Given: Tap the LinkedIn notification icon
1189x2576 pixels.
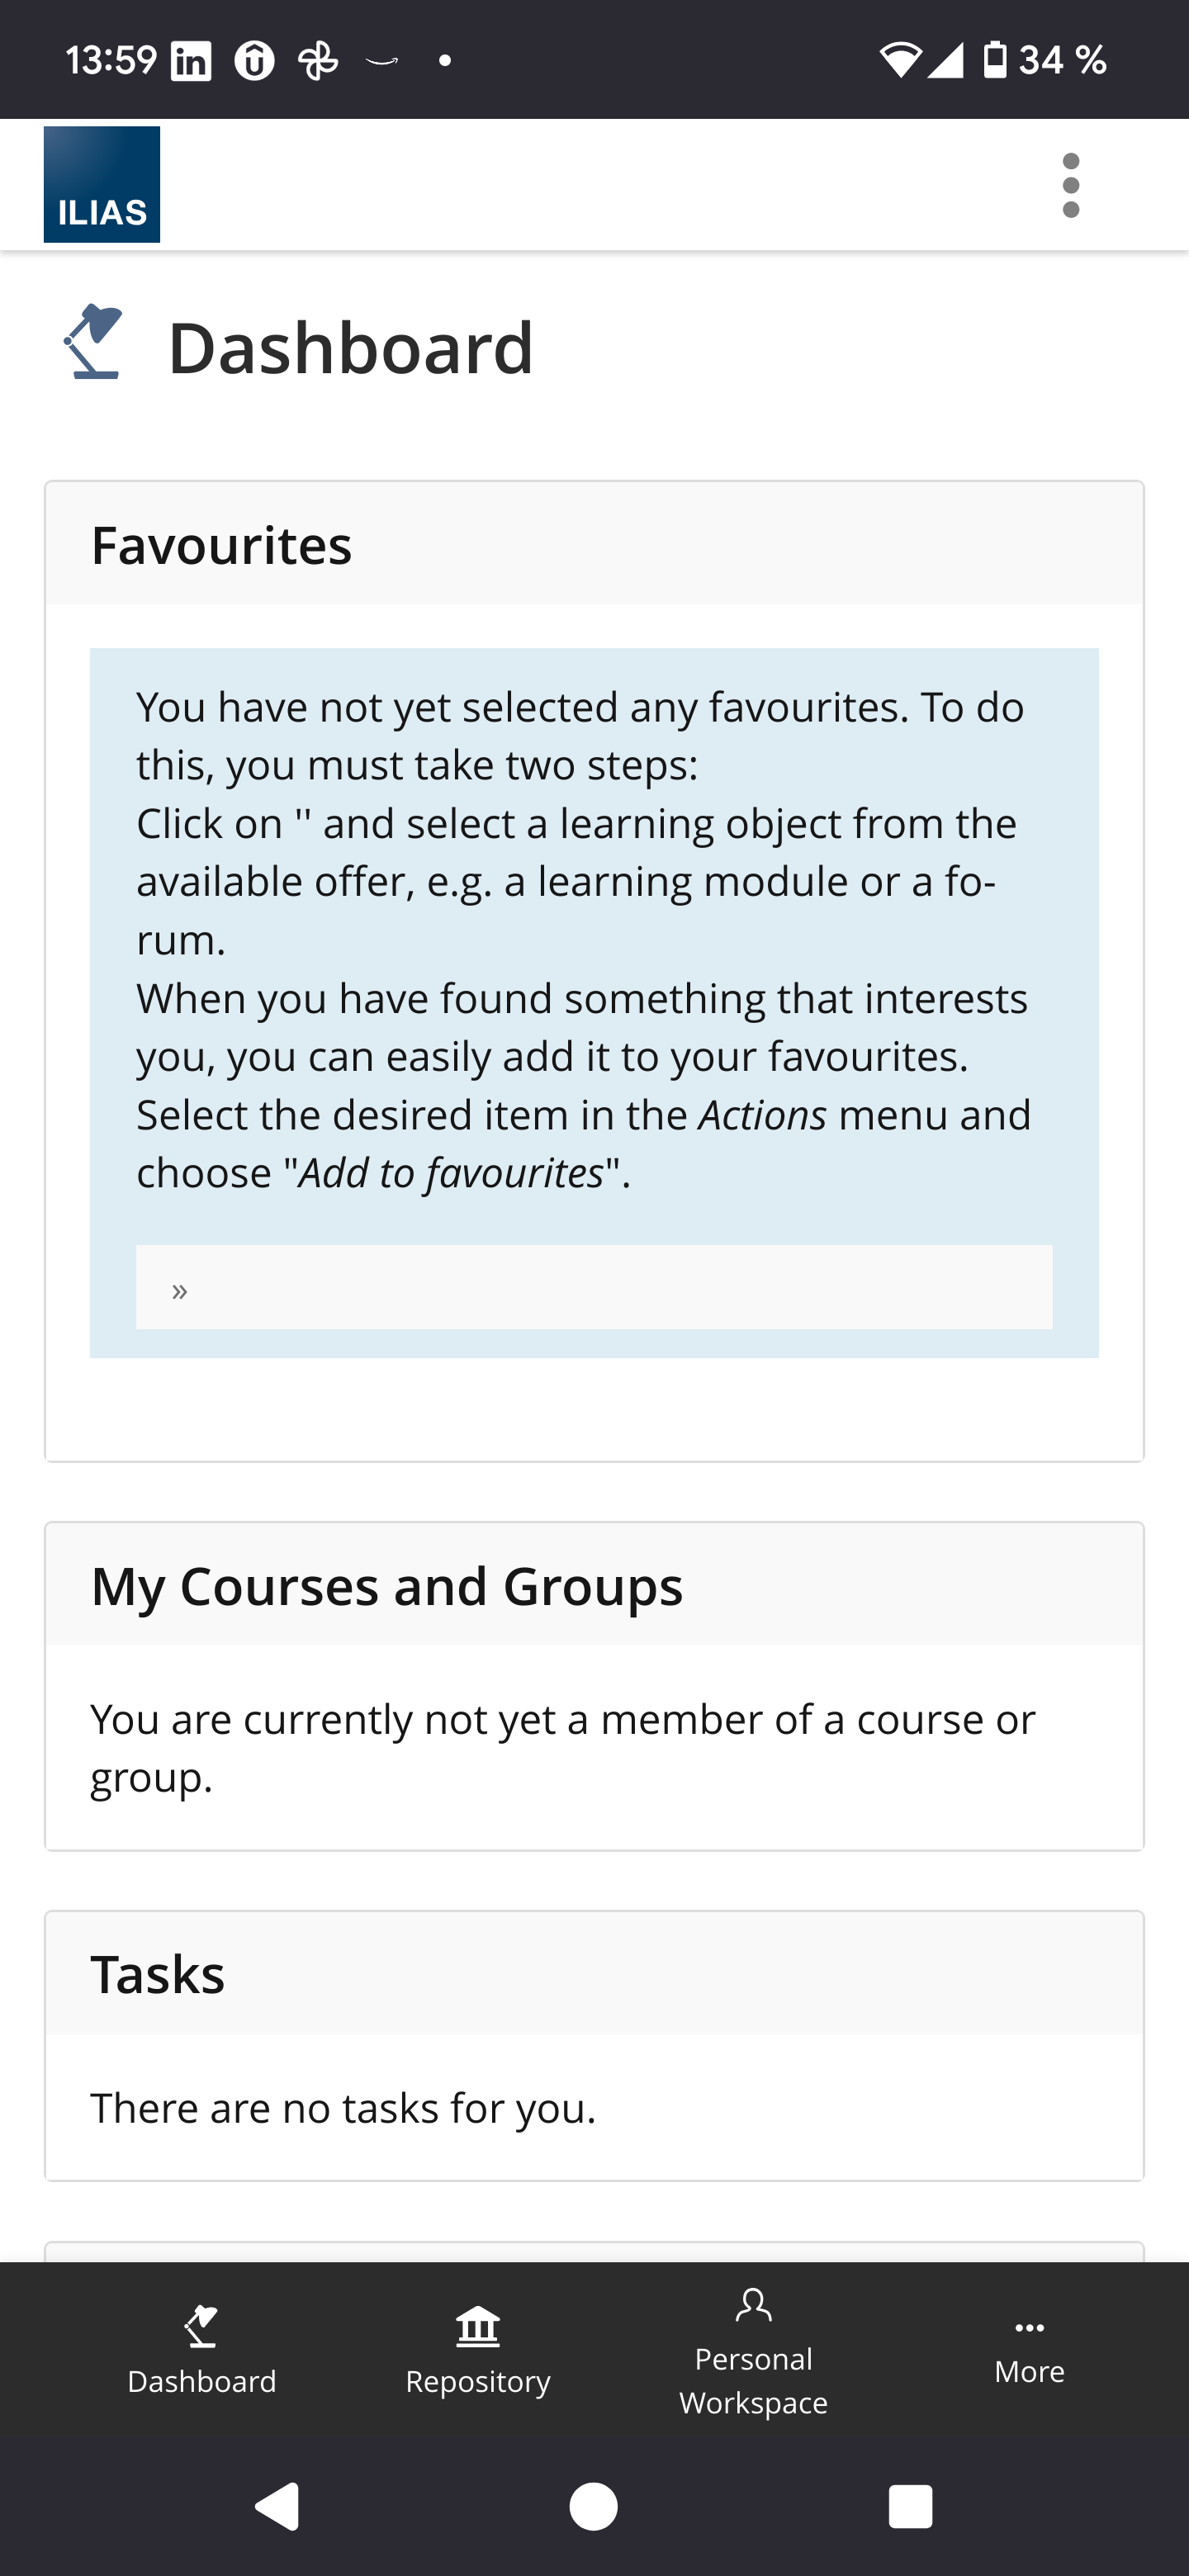Looking at the screenshot, I should click(191, 61).
